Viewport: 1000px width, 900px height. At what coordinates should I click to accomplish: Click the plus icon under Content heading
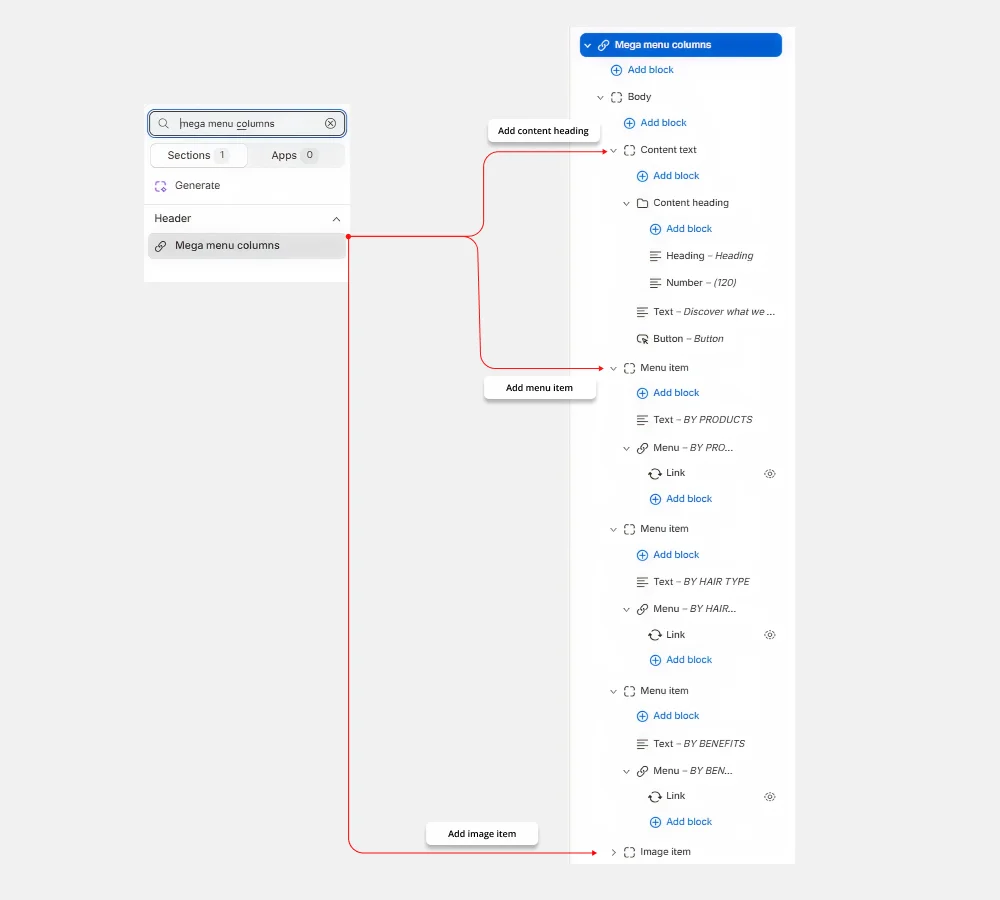point(655,229)
